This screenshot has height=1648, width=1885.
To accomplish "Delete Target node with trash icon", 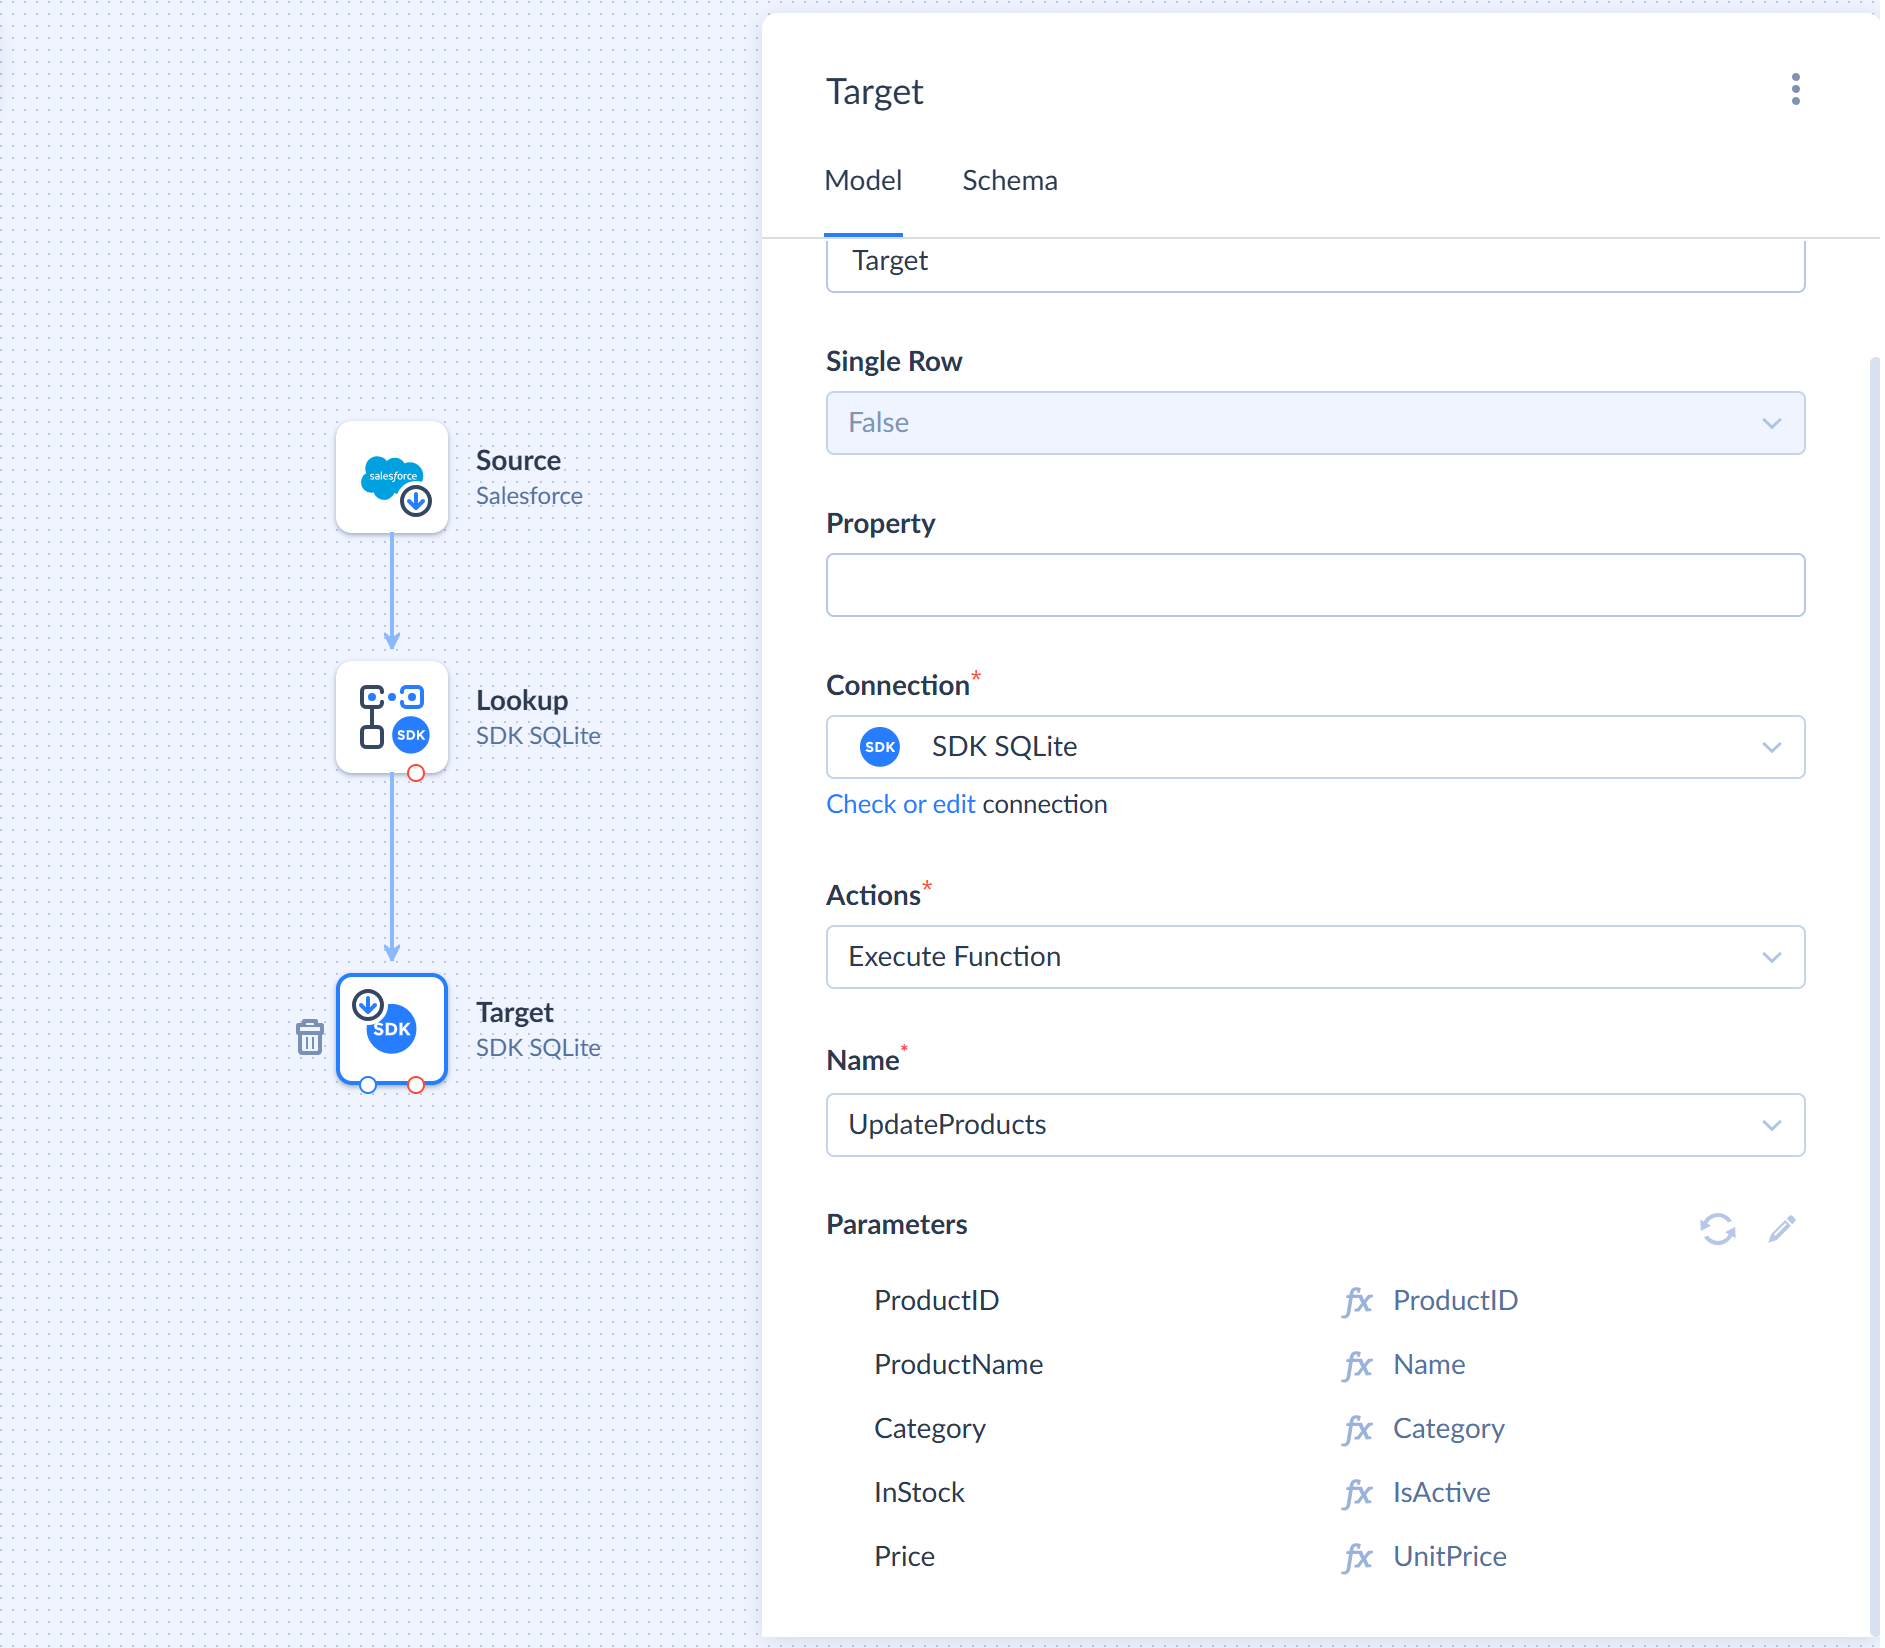I will click(310, 1037).
